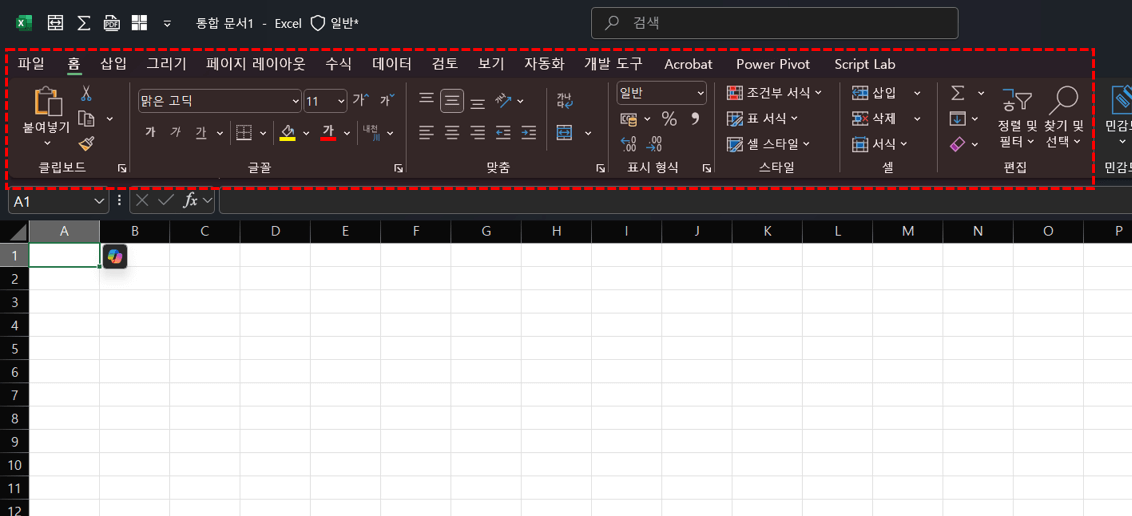Increase font size with 가 up-arrow icon
This screenshot has width=1132, height=516.
pyautogui.click(x=360, y=100)
